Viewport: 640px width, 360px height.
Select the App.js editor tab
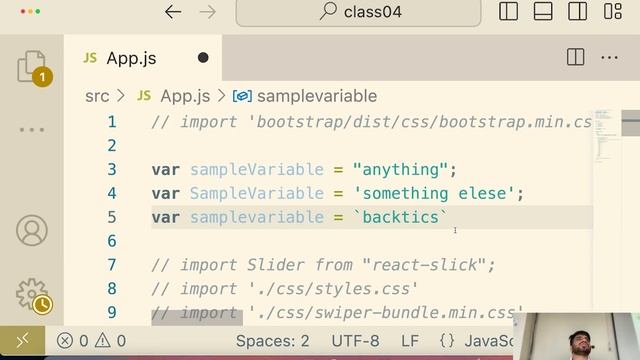pyautogui.click(x=143, y=58)
